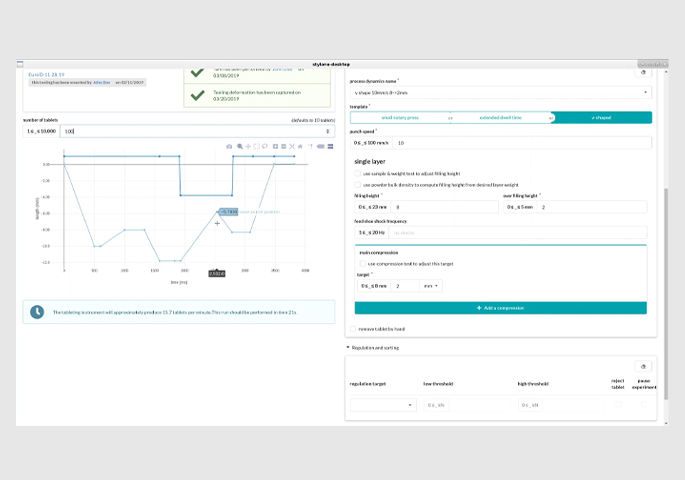Click the Zoom Out minus-square icon
Viewport: 685px width, 480px height.
tap(284, 146)
